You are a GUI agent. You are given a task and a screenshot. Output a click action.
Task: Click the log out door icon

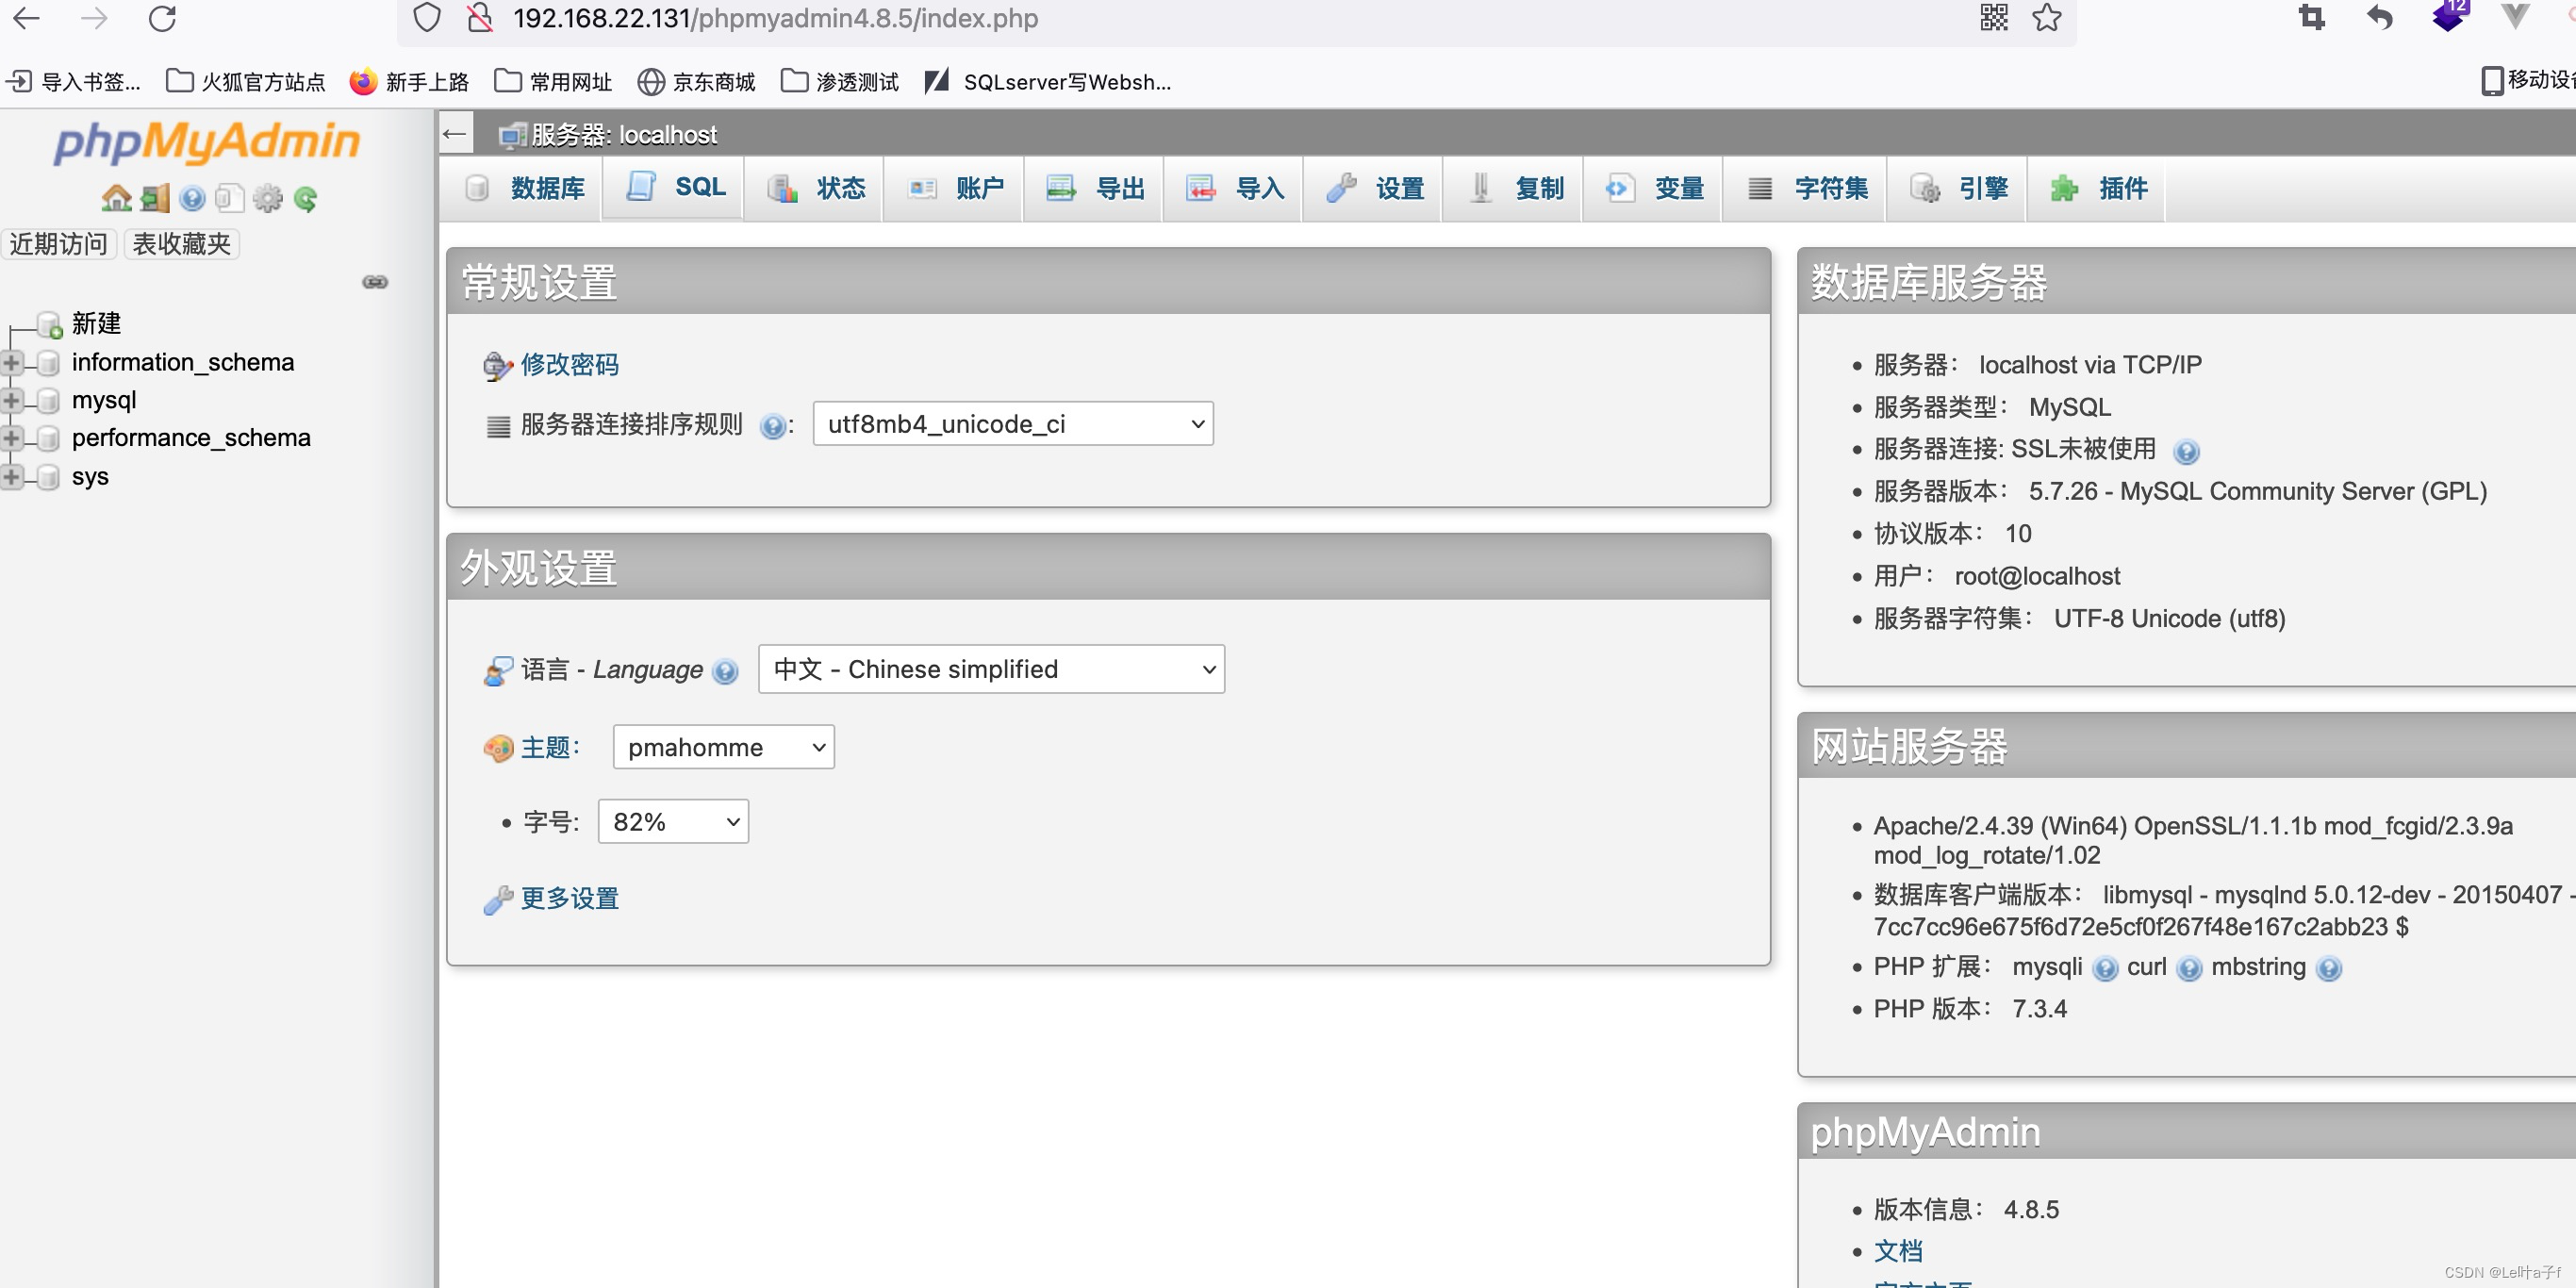coord(155,198)
